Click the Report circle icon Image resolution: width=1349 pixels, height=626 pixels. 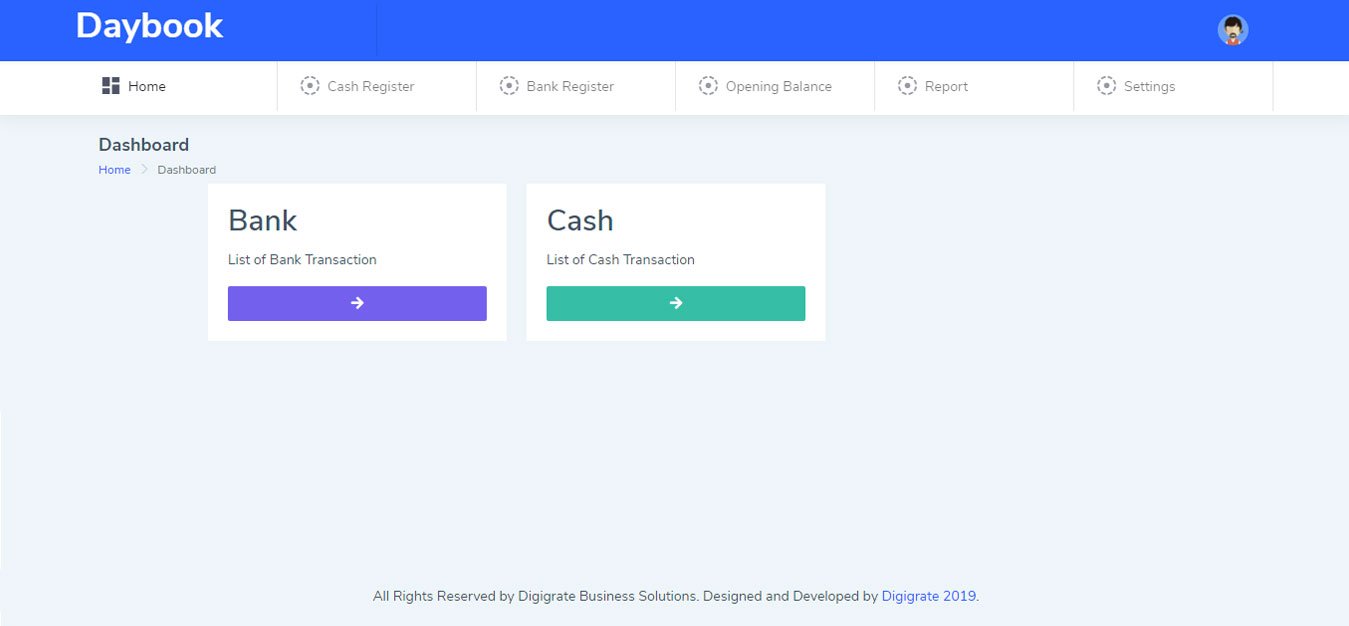[907, 86]
